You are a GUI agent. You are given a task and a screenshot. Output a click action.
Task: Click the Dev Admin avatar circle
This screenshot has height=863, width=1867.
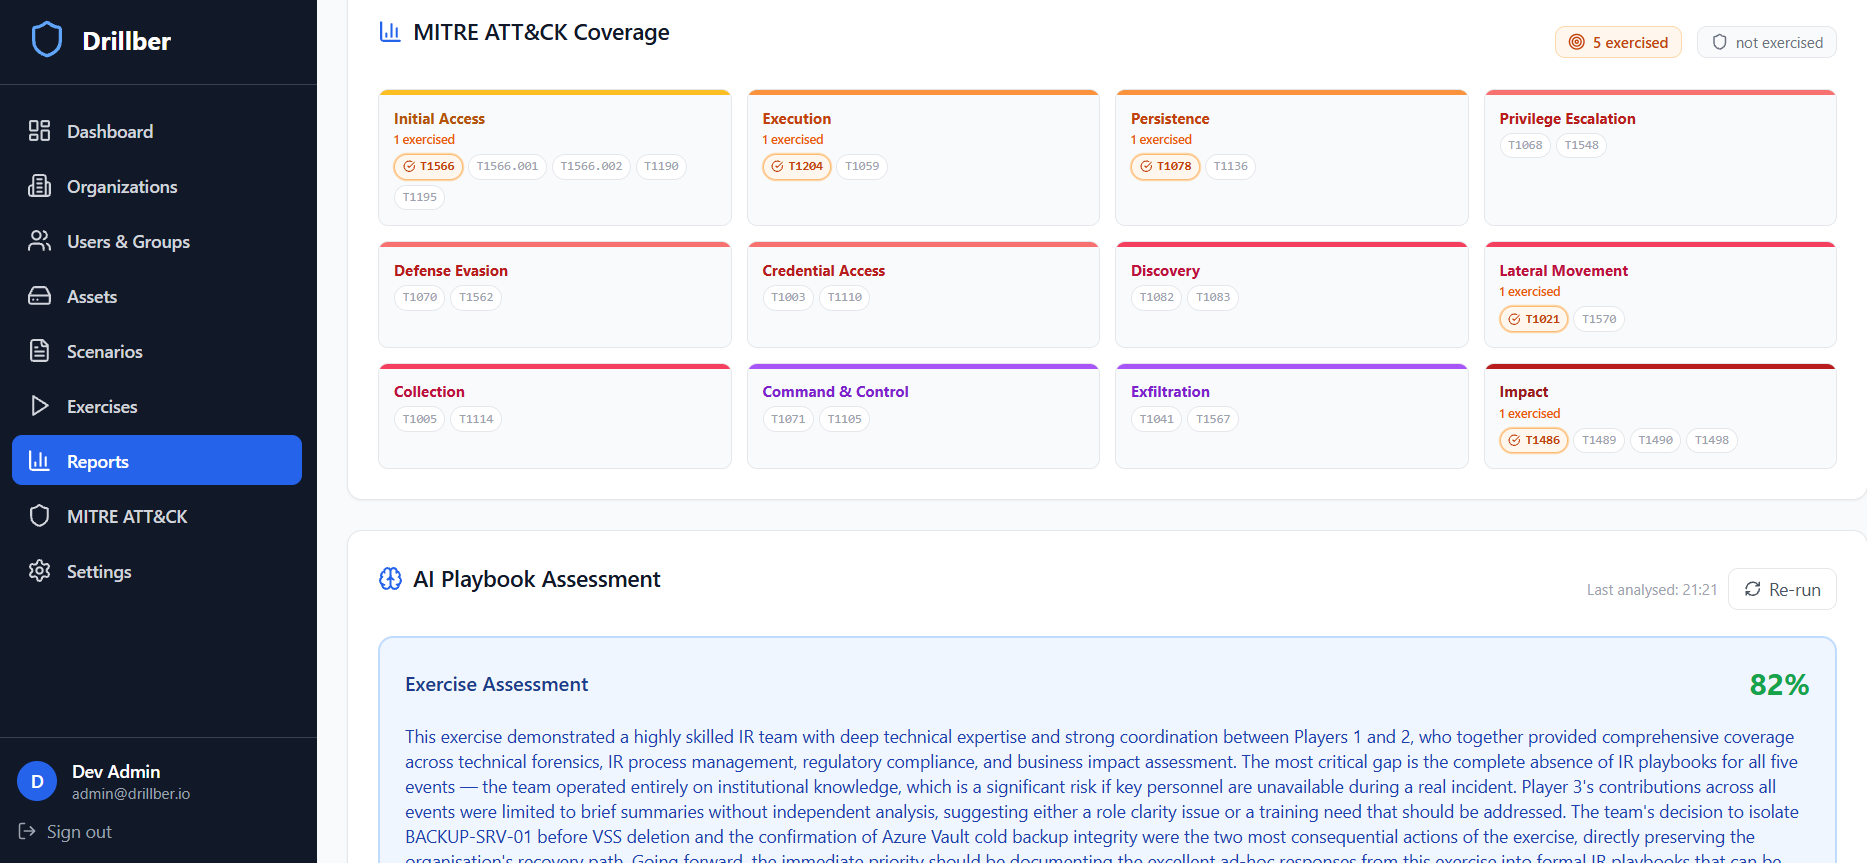(x=37, y=782)
